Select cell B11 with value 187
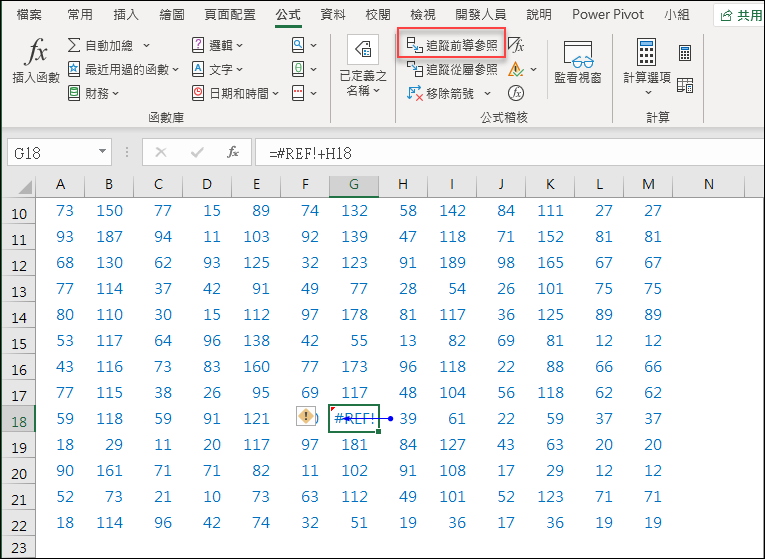This screenshot has width=765, height=559. 109,237
